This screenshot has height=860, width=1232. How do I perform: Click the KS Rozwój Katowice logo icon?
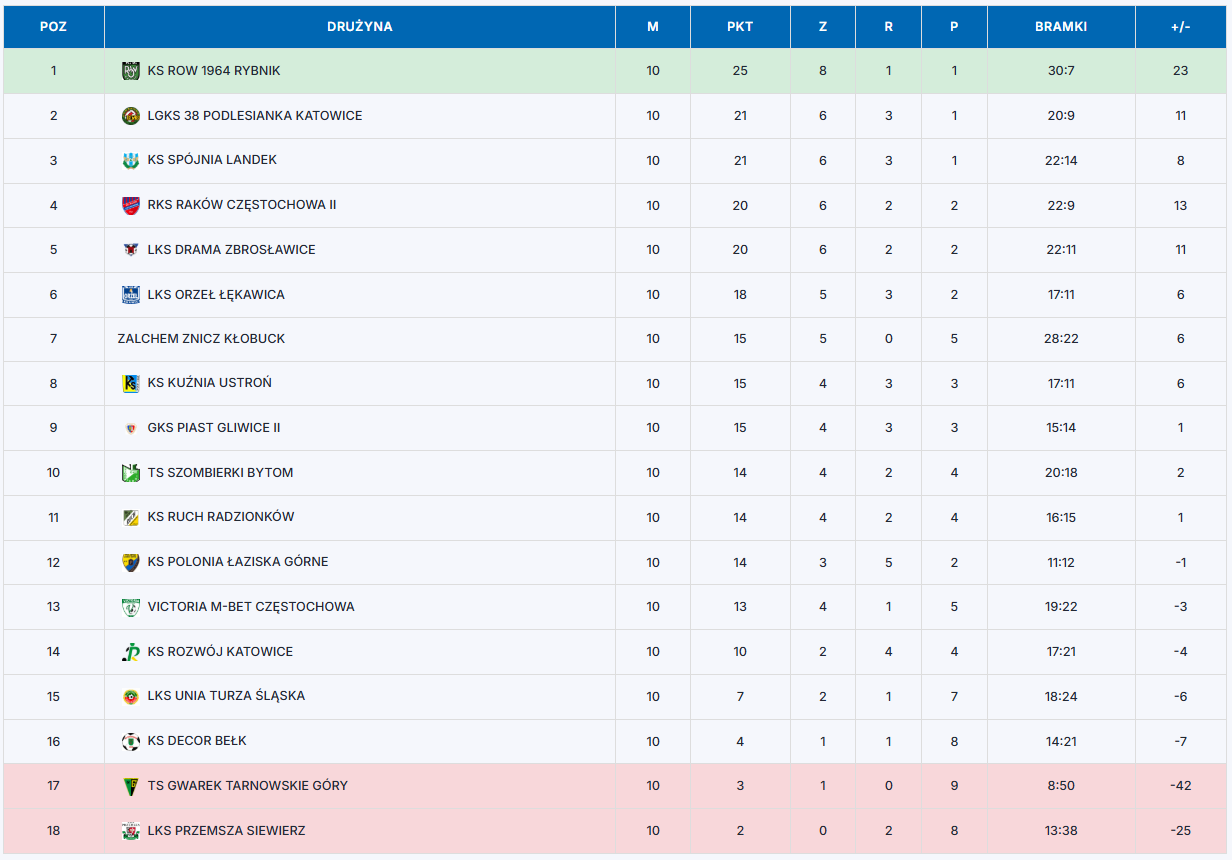130,652
